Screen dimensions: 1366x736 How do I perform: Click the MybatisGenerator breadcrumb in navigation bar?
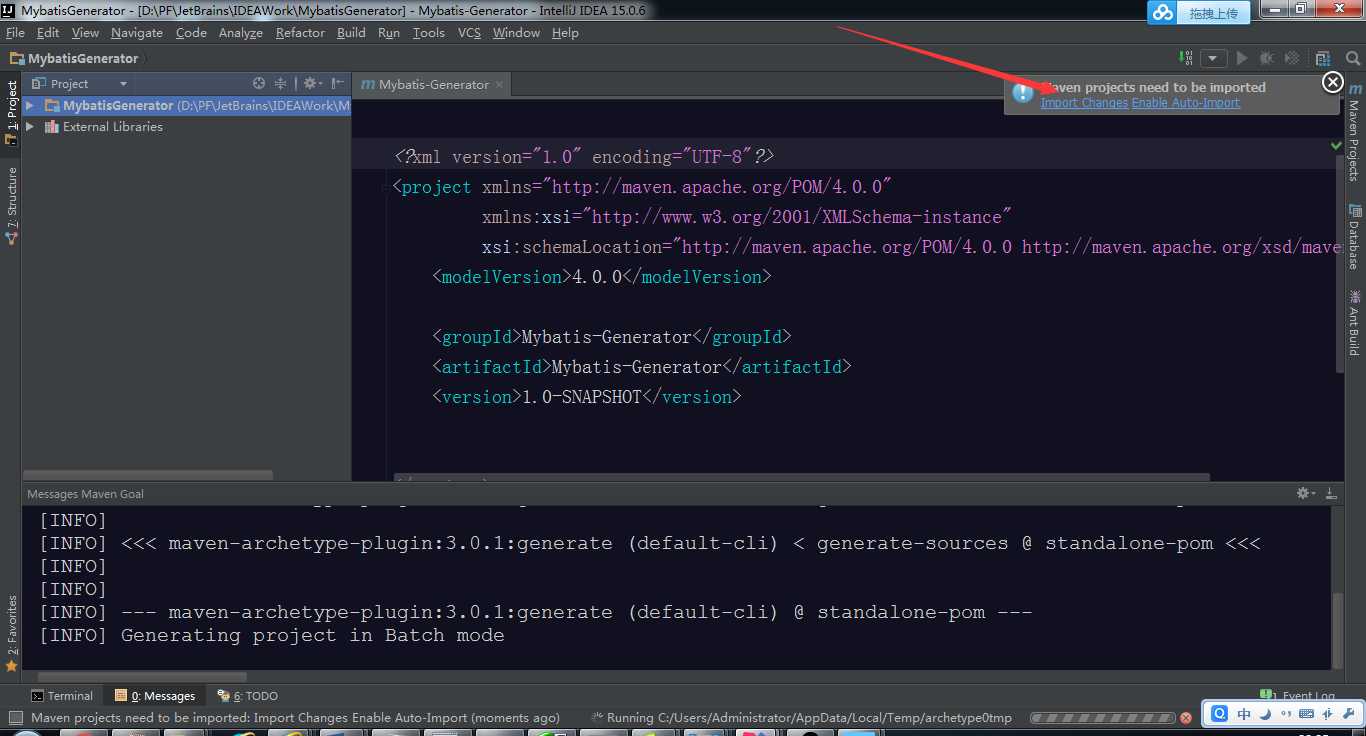(74, 59)
